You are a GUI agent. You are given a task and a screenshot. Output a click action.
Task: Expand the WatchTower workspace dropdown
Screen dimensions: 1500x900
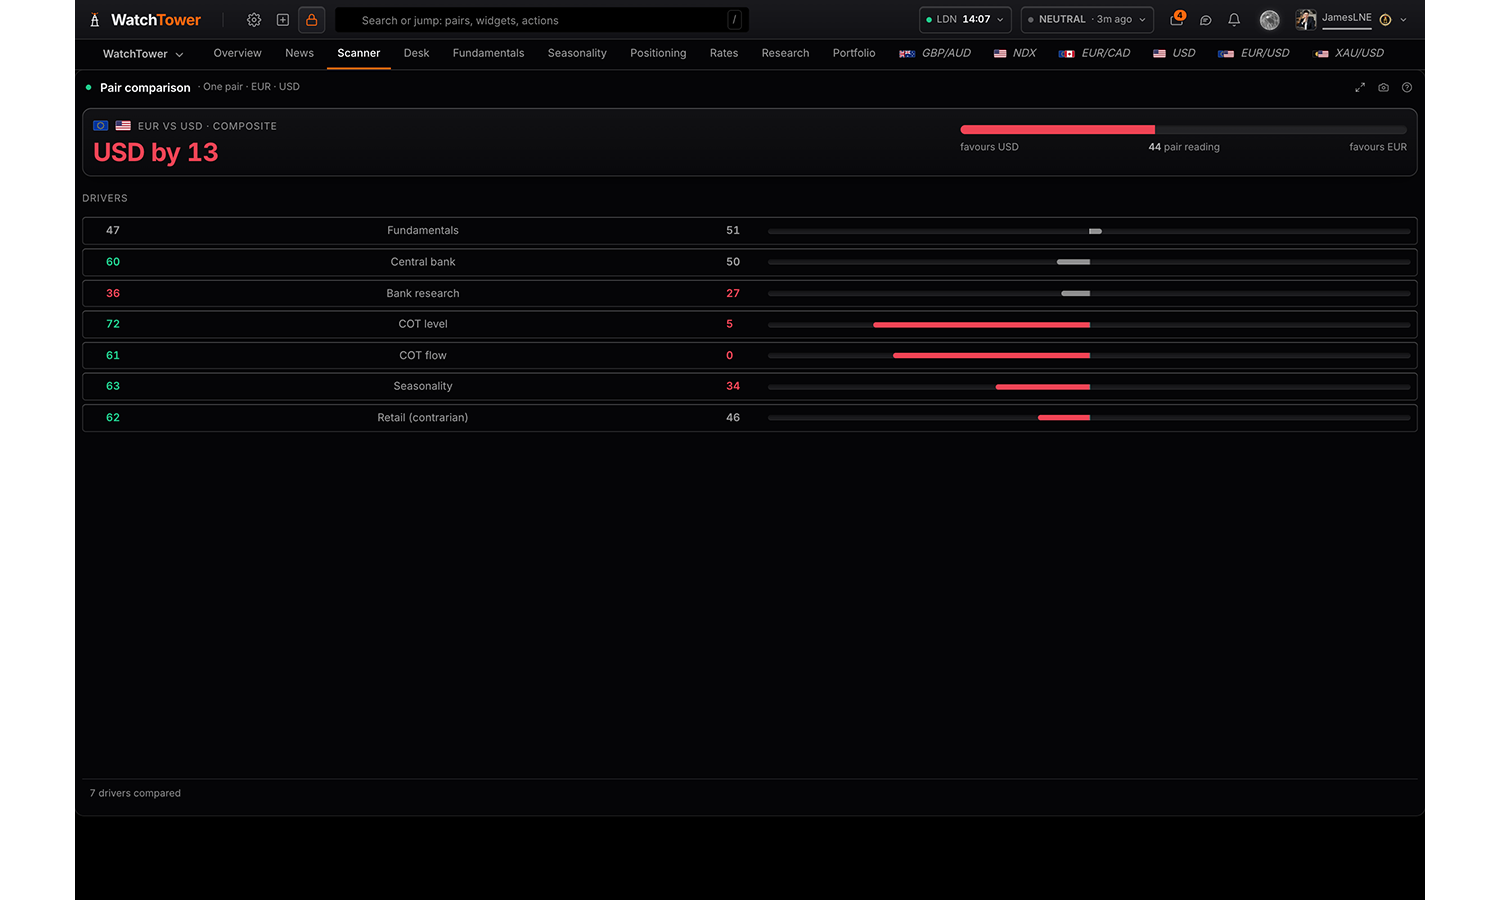(143, 54)
